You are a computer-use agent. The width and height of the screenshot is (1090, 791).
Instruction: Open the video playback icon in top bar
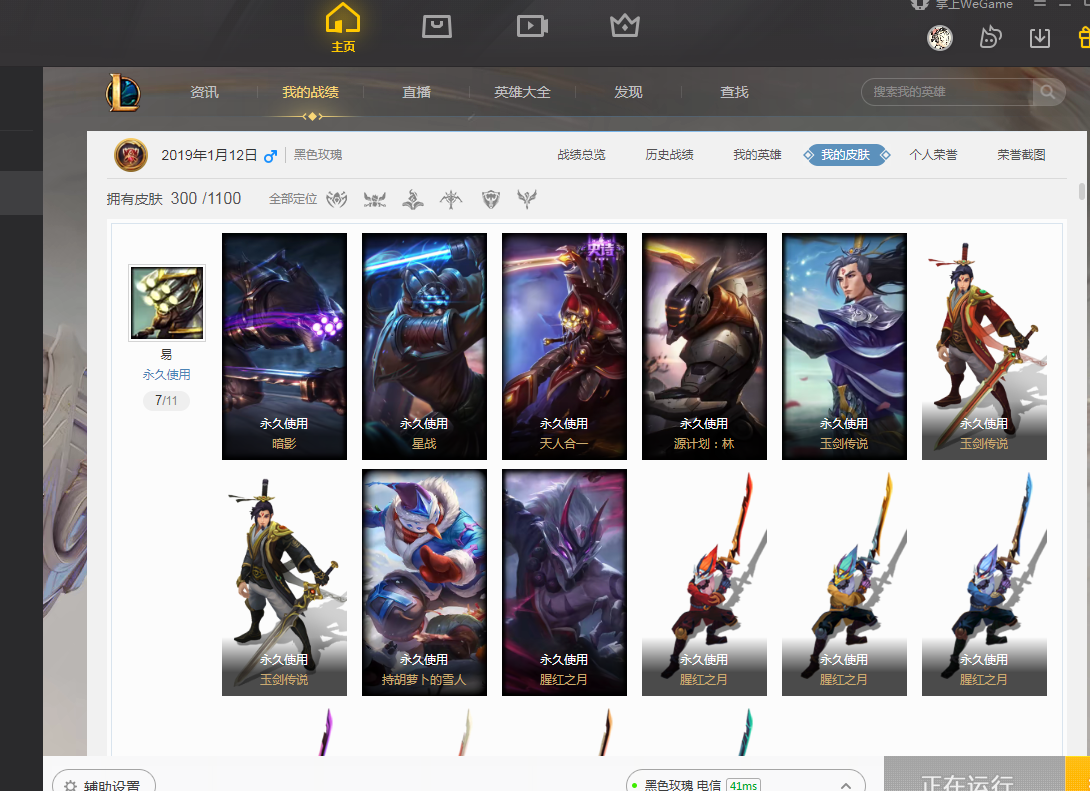click(x=532, y=26)
